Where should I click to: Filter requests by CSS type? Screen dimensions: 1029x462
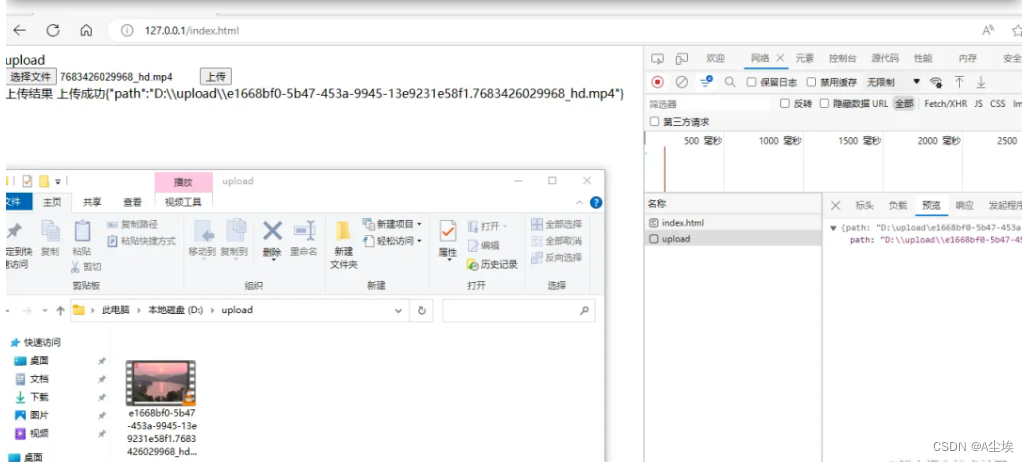998,104
